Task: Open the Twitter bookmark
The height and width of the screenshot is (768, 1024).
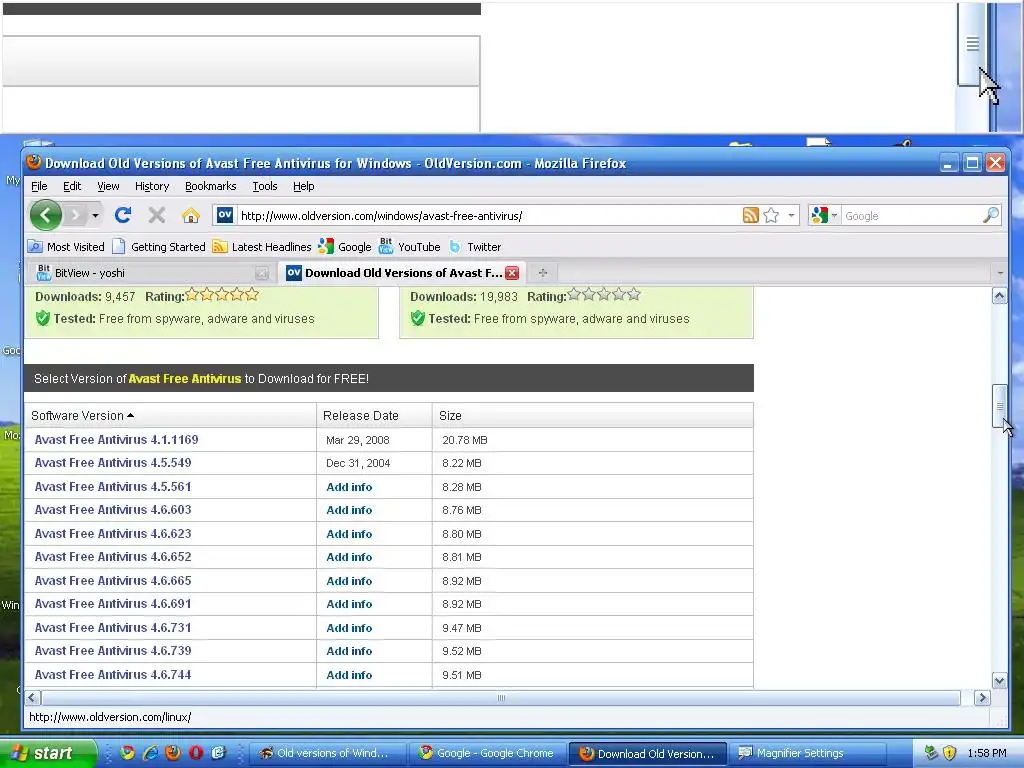Action: point(475,247)
